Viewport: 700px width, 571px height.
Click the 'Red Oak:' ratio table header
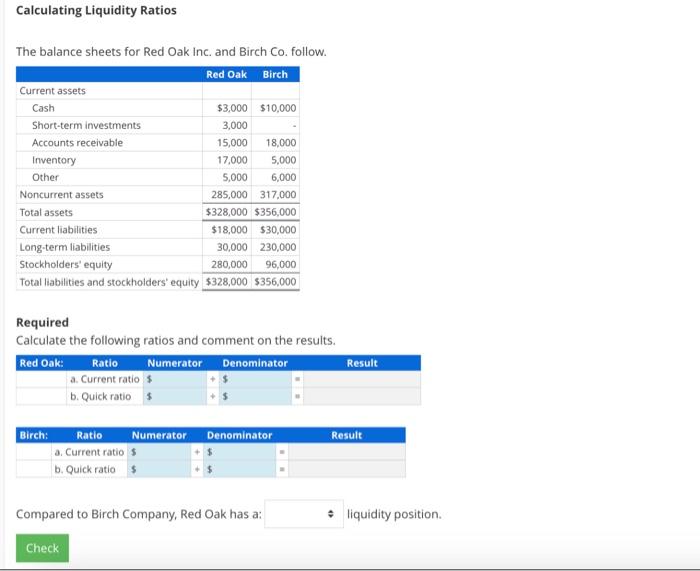[x=41, y=363]
